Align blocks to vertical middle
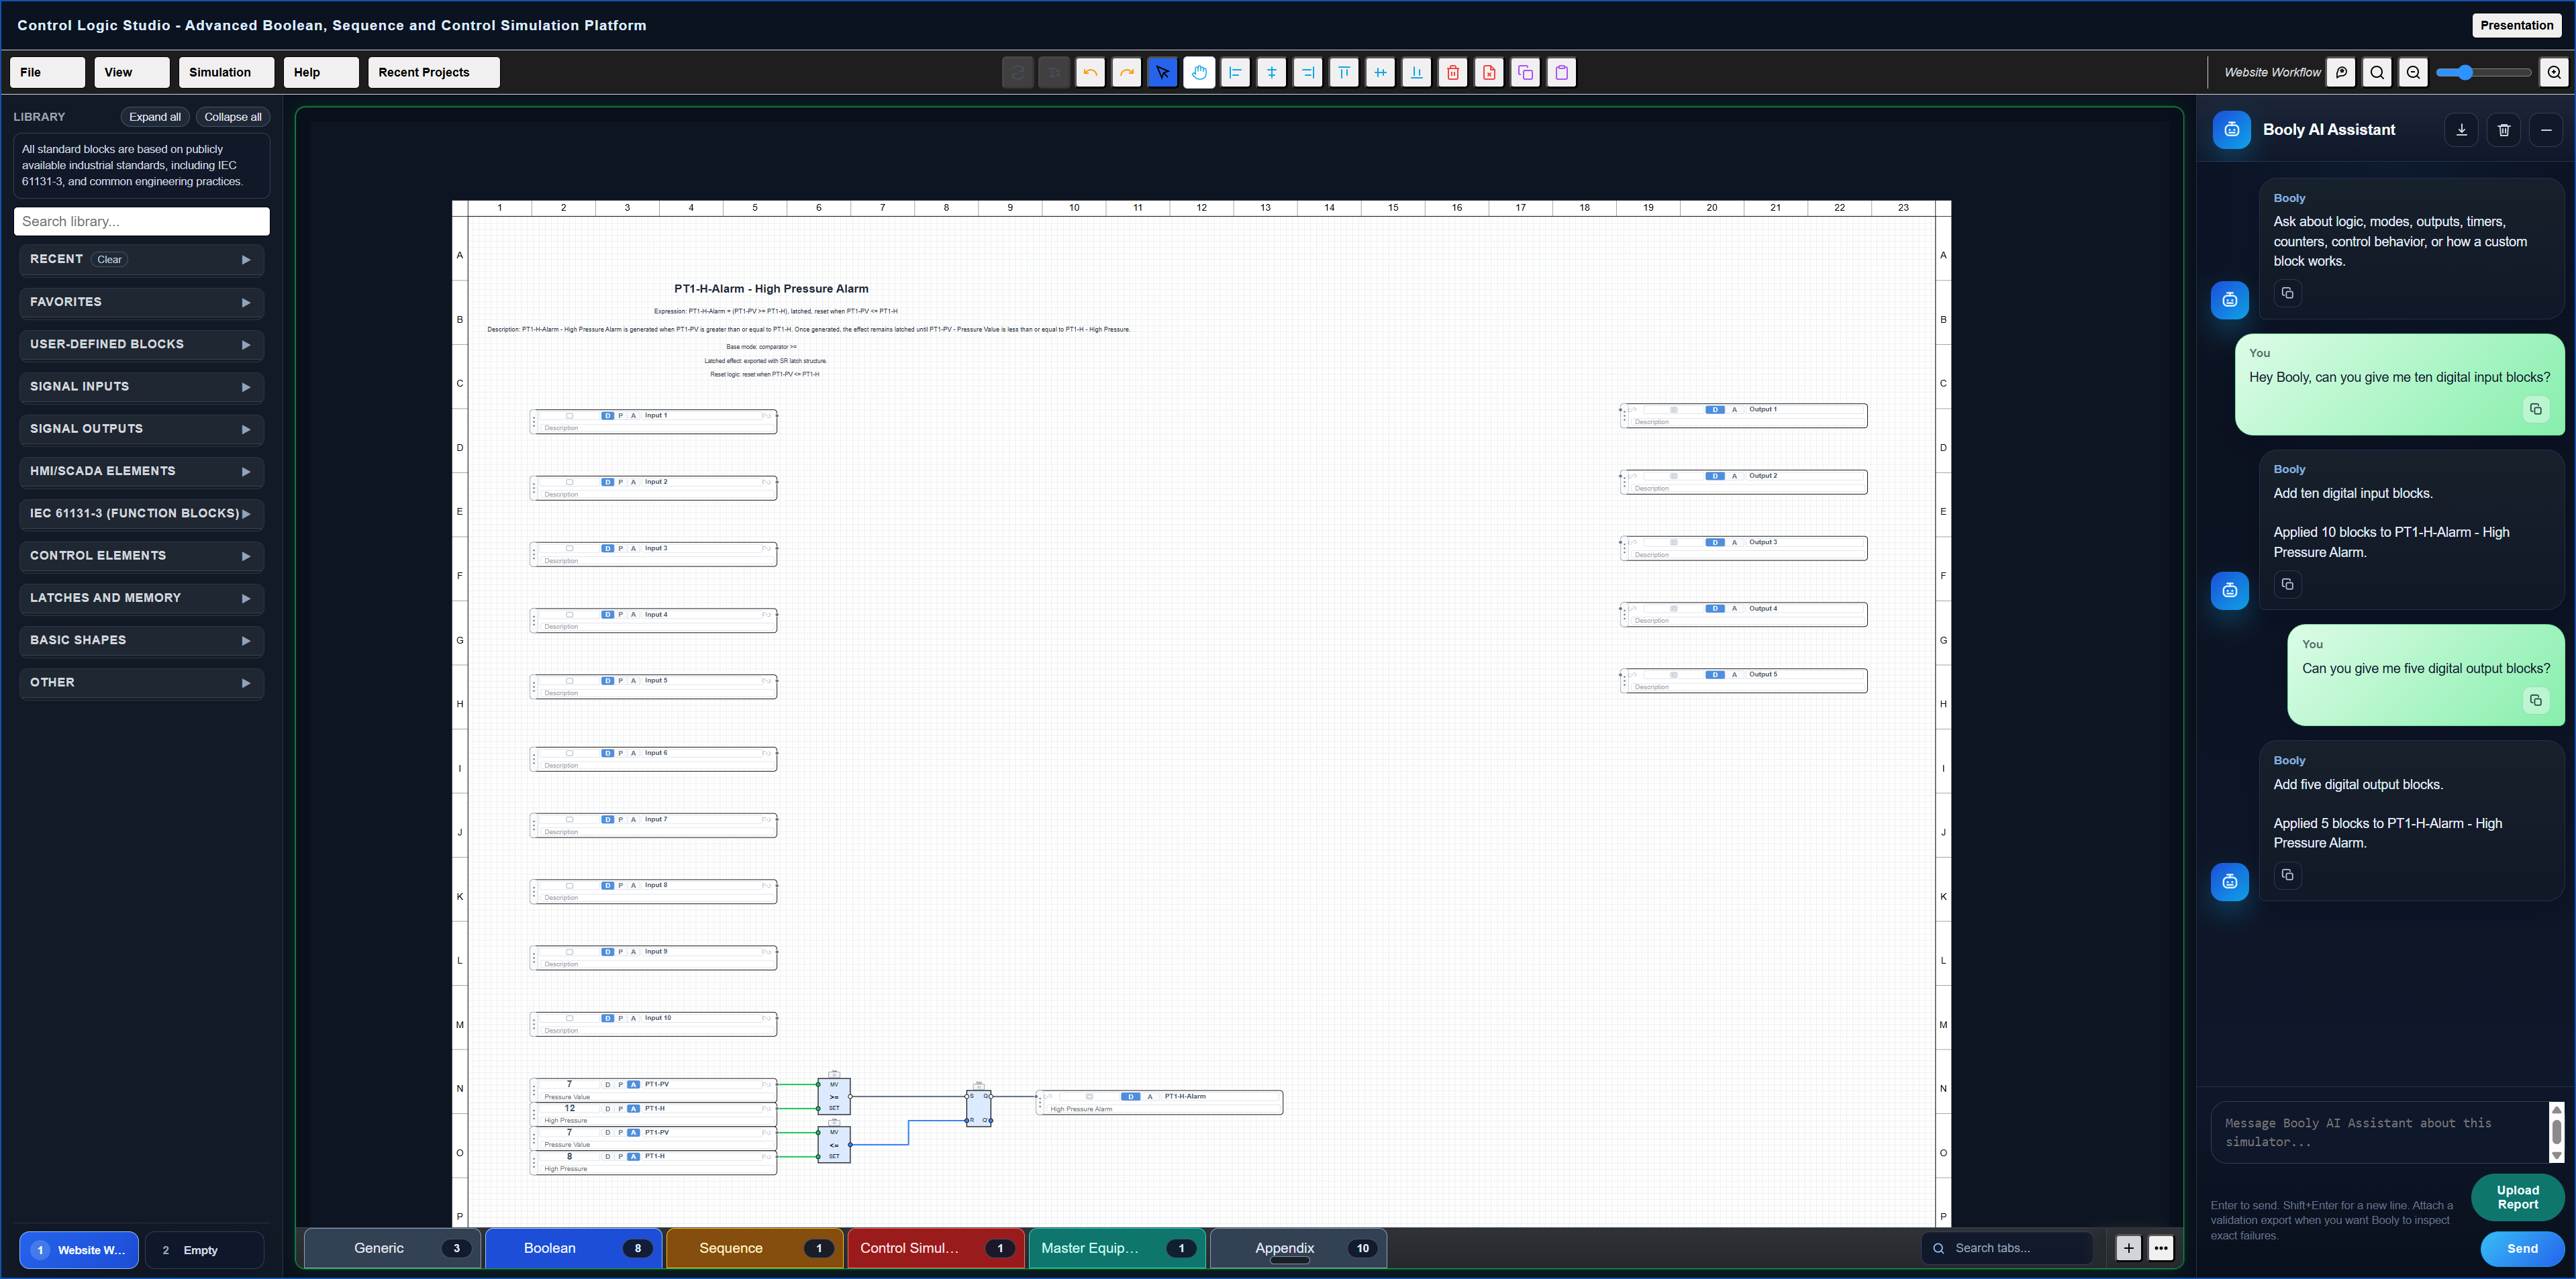Image resolution: width=2576 pixels, height=1279 pixels. coord(1380,72)
